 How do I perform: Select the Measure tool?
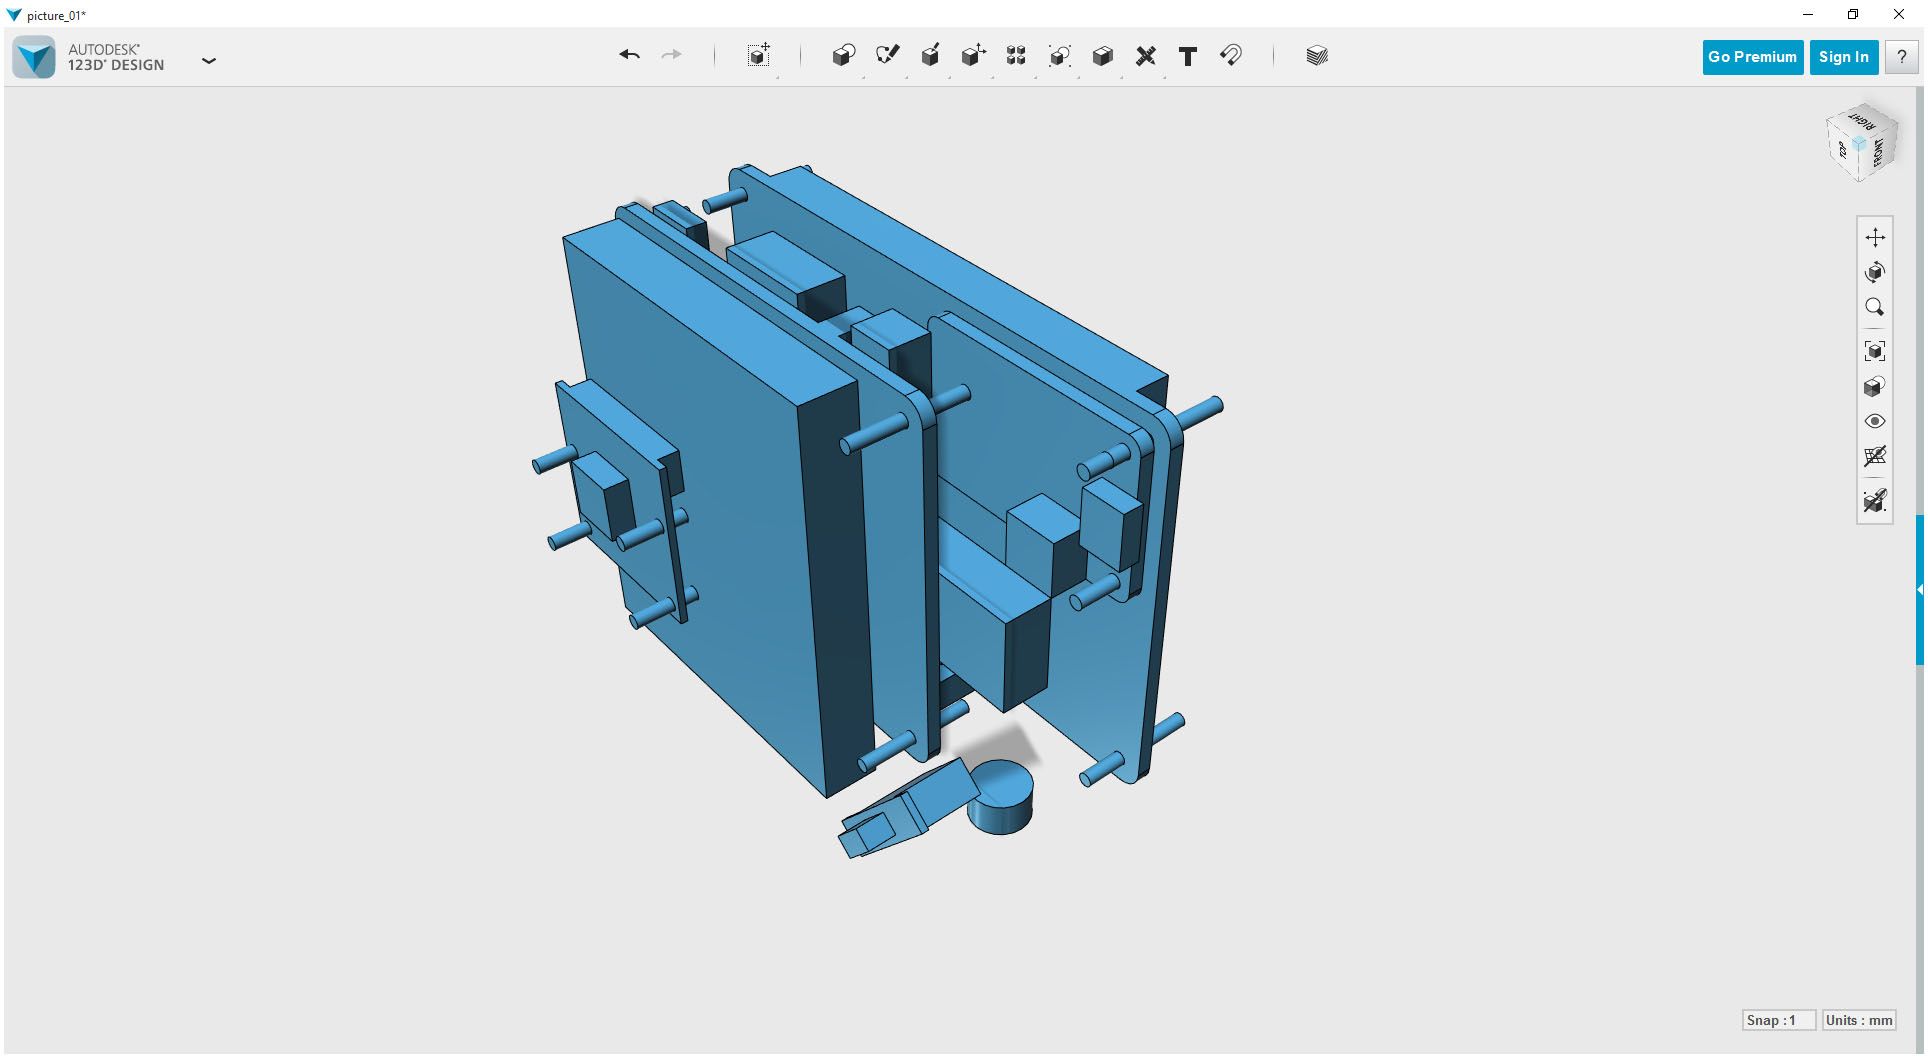(x=1146, y=56)
